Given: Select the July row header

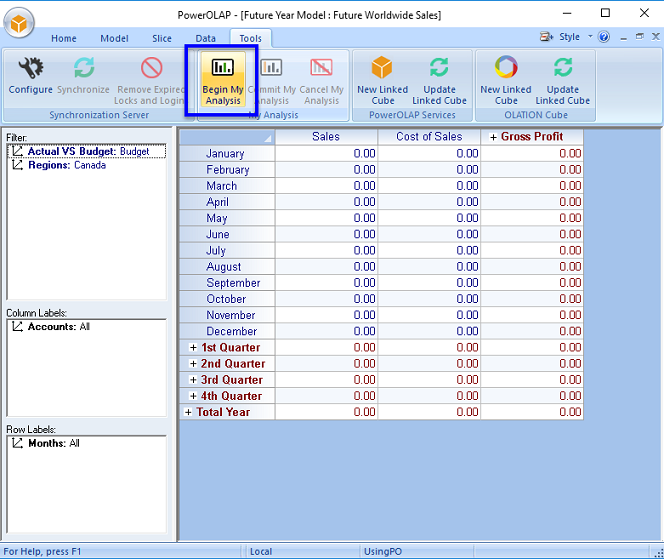Looking at the screenshot, I should click(227, 250).
